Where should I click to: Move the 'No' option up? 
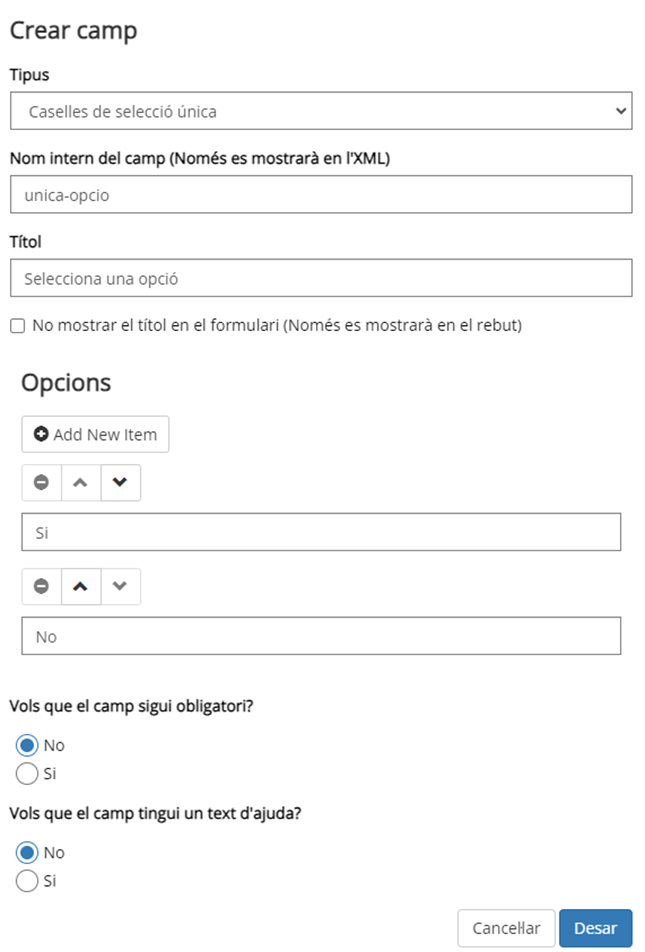[81, 586]
